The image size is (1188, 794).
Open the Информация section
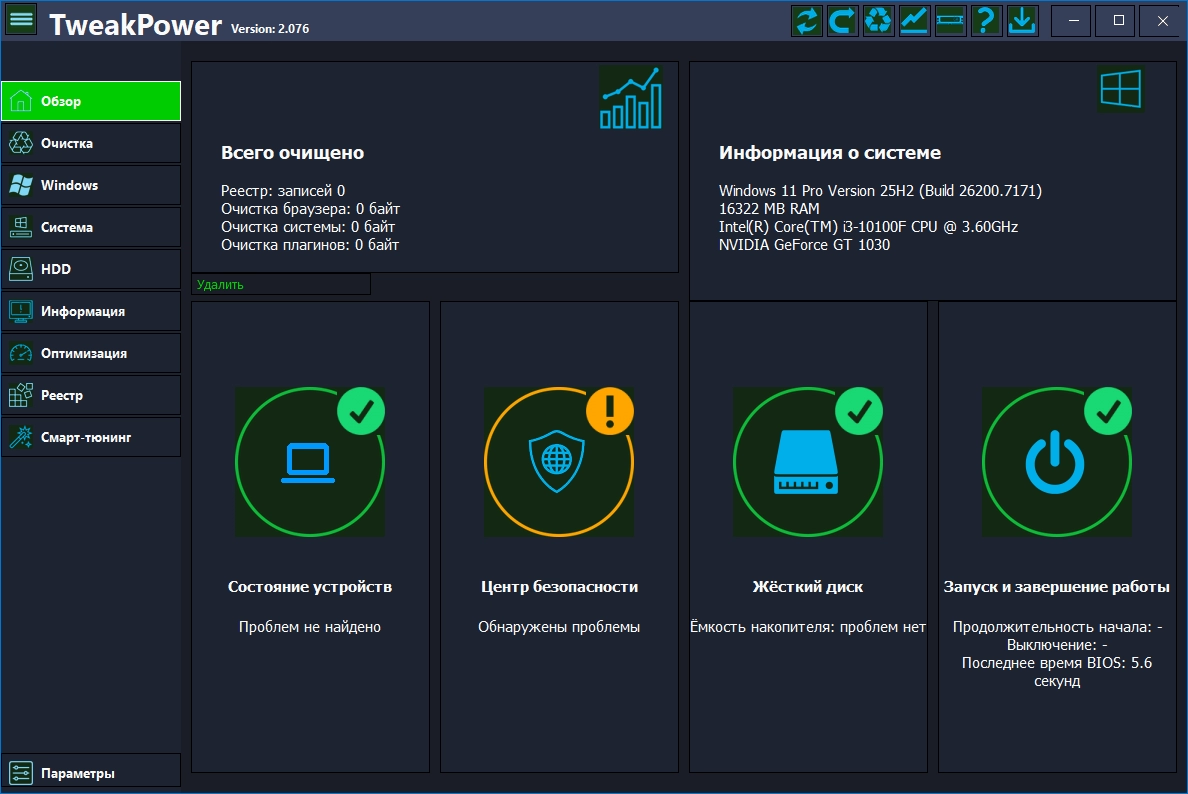(91, 311)
